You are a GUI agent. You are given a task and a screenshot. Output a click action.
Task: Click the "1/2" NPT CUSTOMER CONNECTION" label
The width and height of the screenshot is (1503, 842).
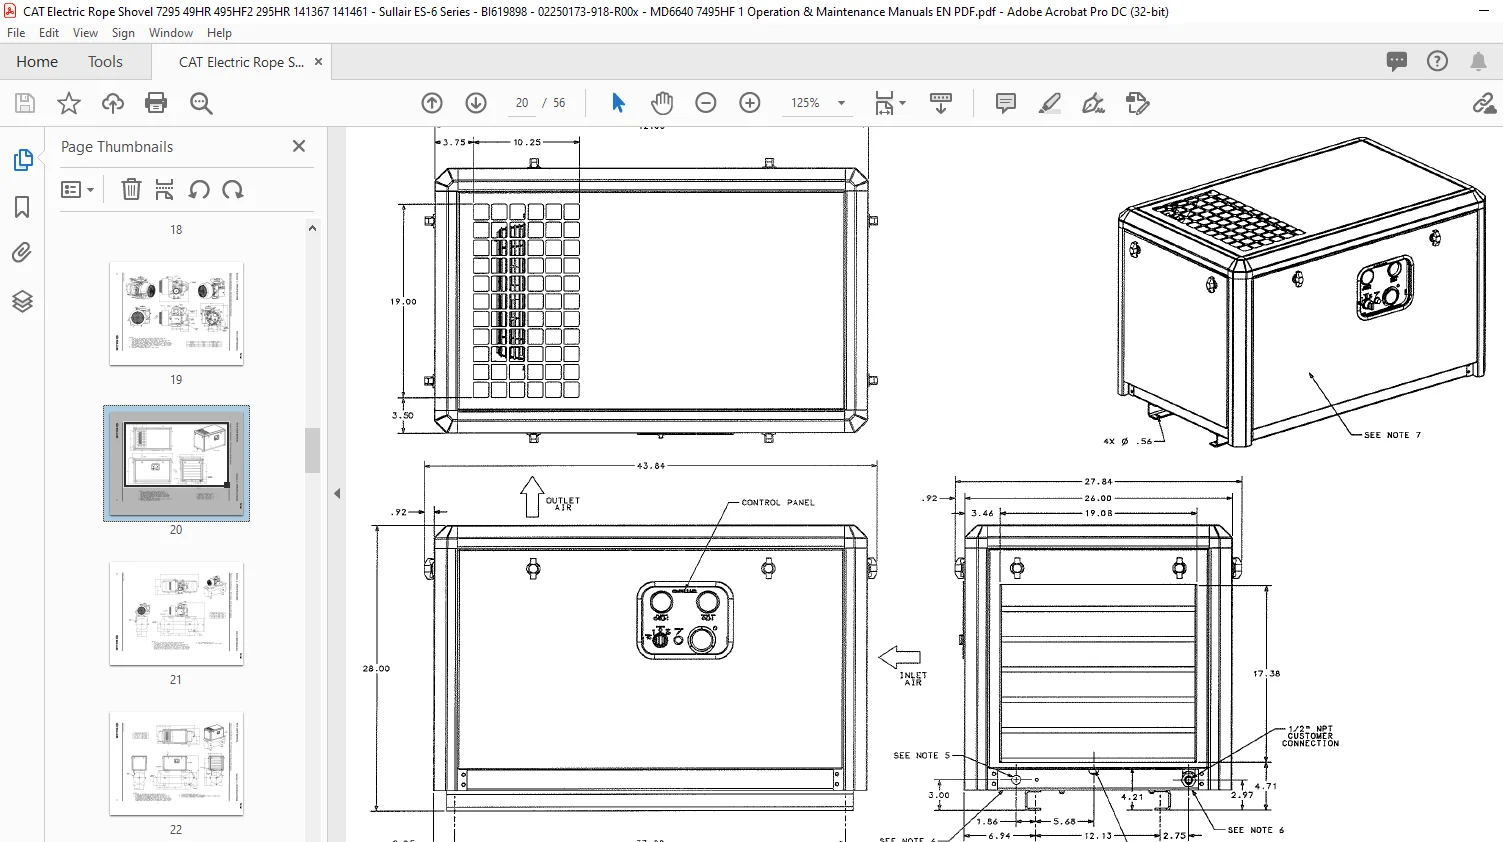click(1310, 736)
